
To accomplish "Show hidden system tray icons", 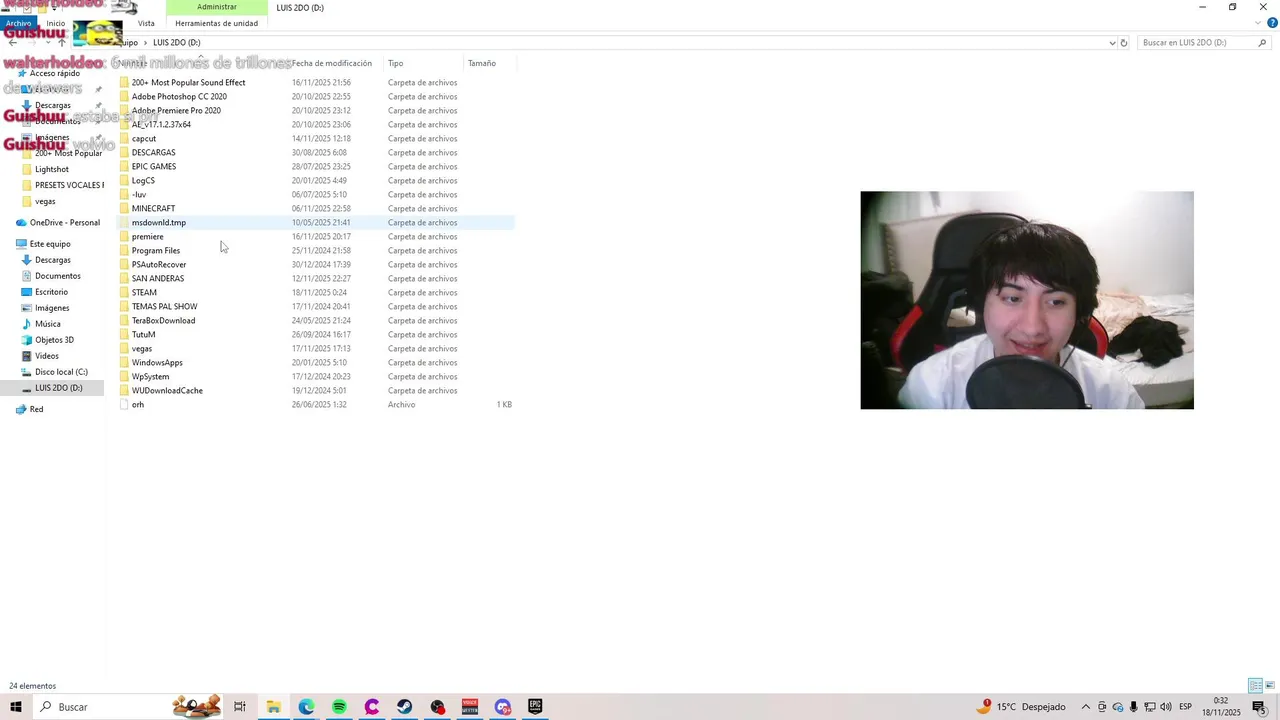I will 1087,707.
